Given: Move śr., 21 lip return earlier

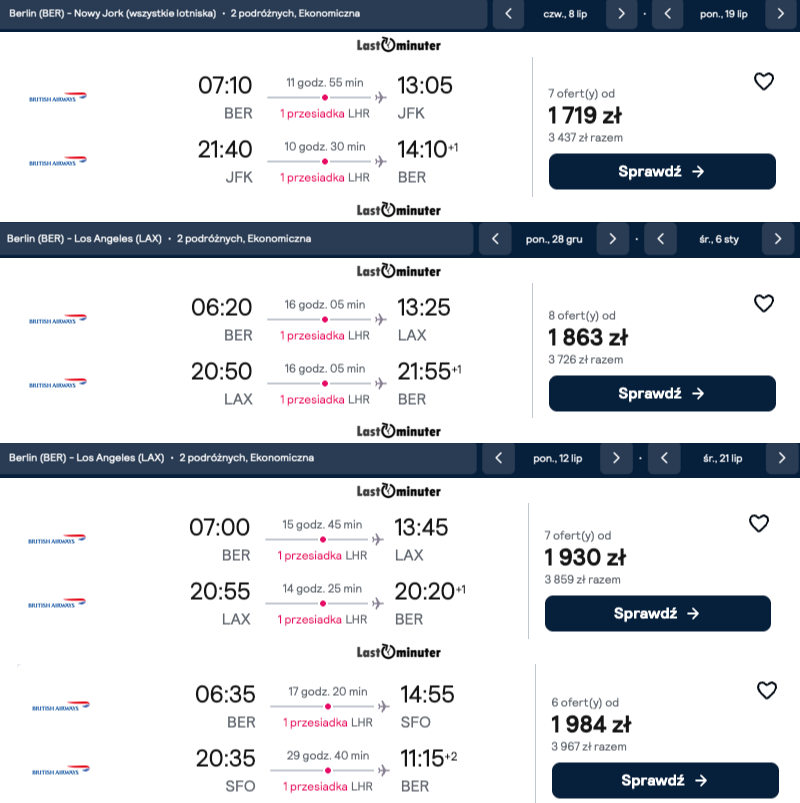Looking at the screenshot, I should (664, 458).
